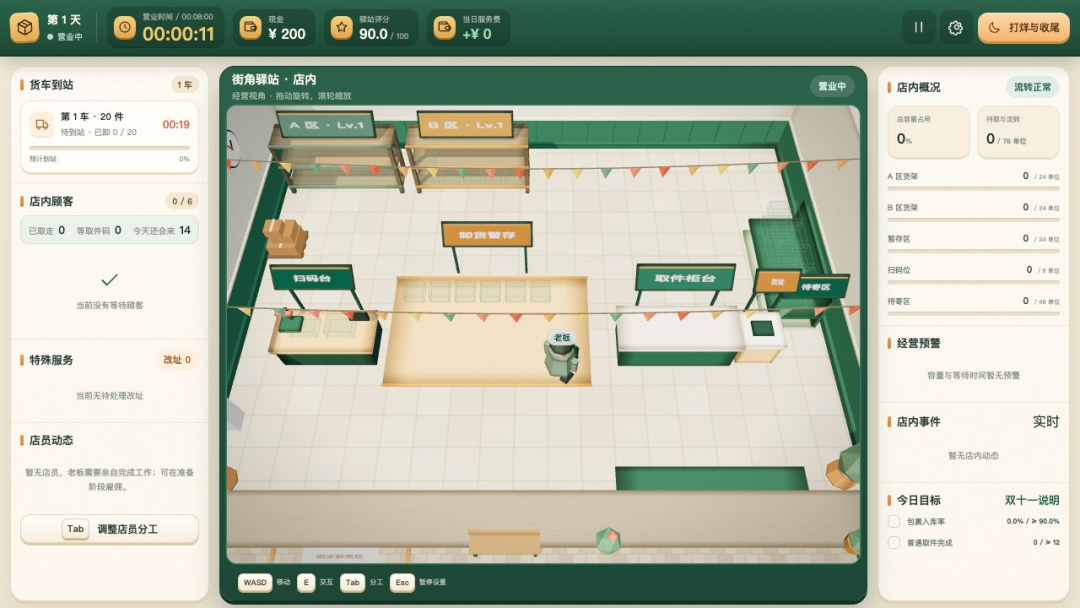Click the A区货架 capacity bar

tap(973, 188)
